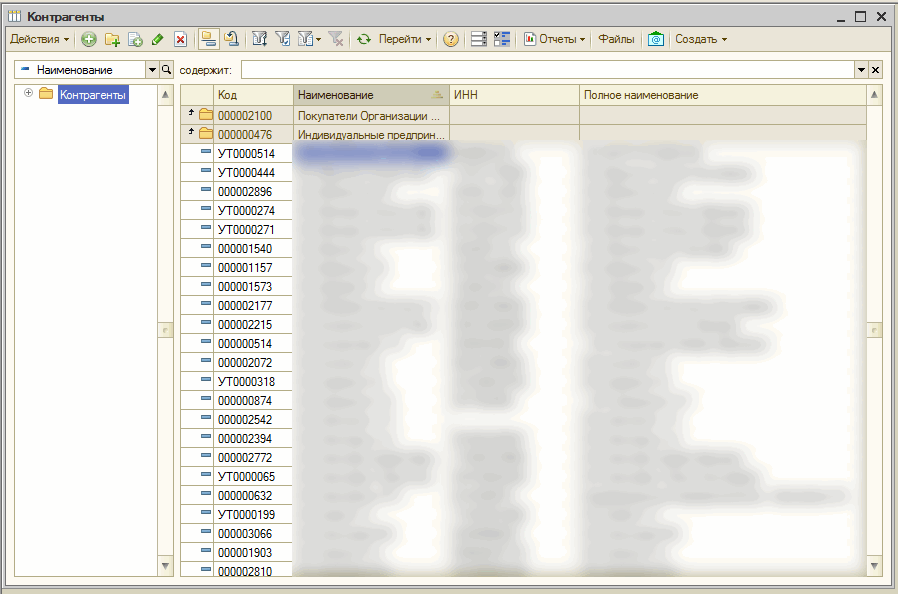
Task: Expand the Контрагенты tree node
Action: pos(28,94)
